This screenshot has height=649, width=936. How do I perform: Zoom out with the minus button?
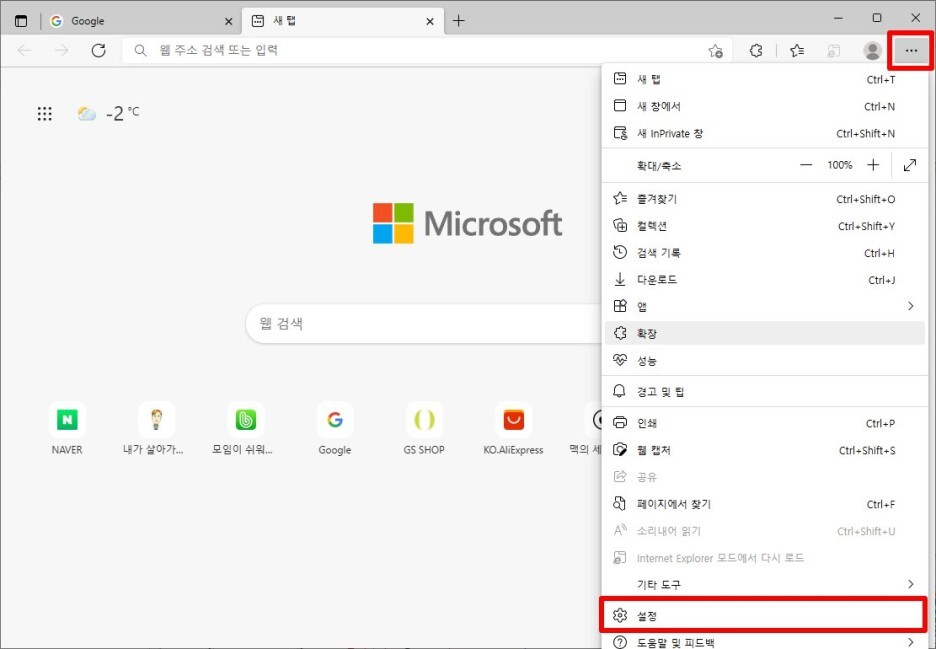point(806,165)
